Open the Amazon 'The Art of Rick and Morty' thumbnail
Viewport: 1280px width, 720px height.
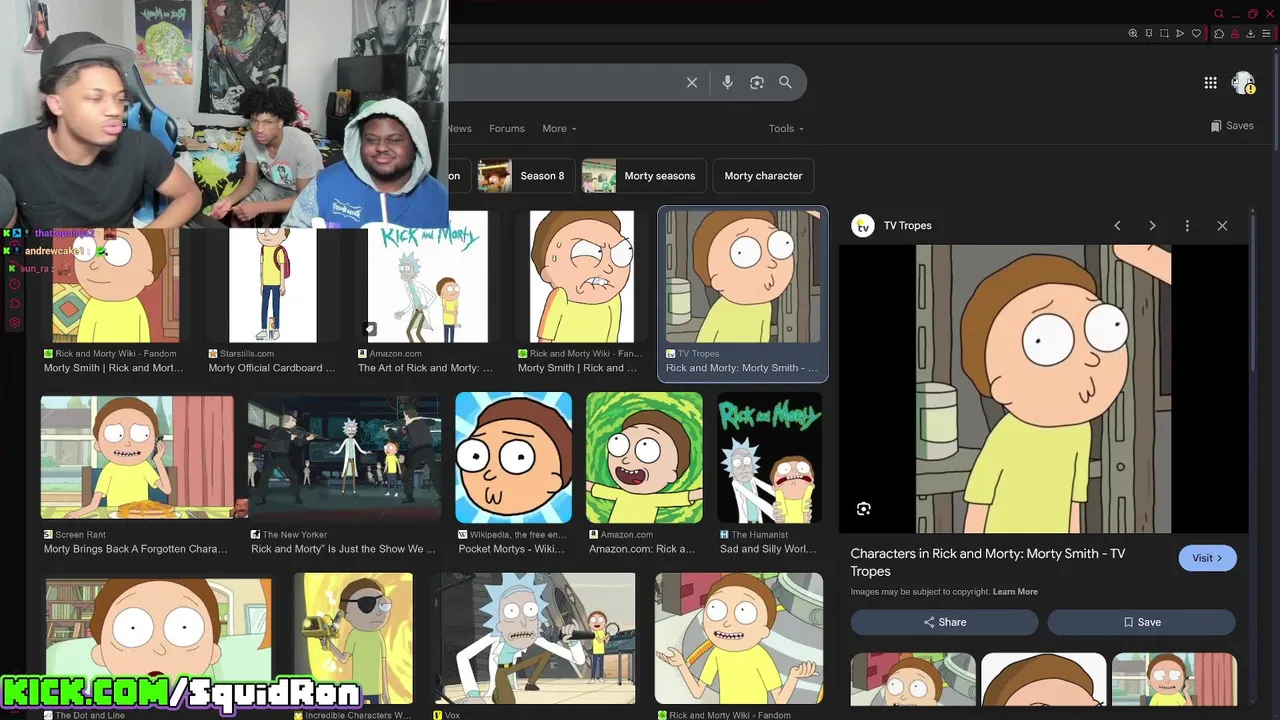point(428,277)
